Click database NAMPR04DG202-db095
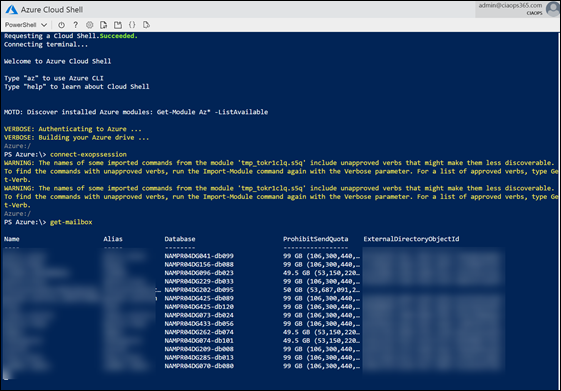 pyautogui.click(x=199, y=290)
